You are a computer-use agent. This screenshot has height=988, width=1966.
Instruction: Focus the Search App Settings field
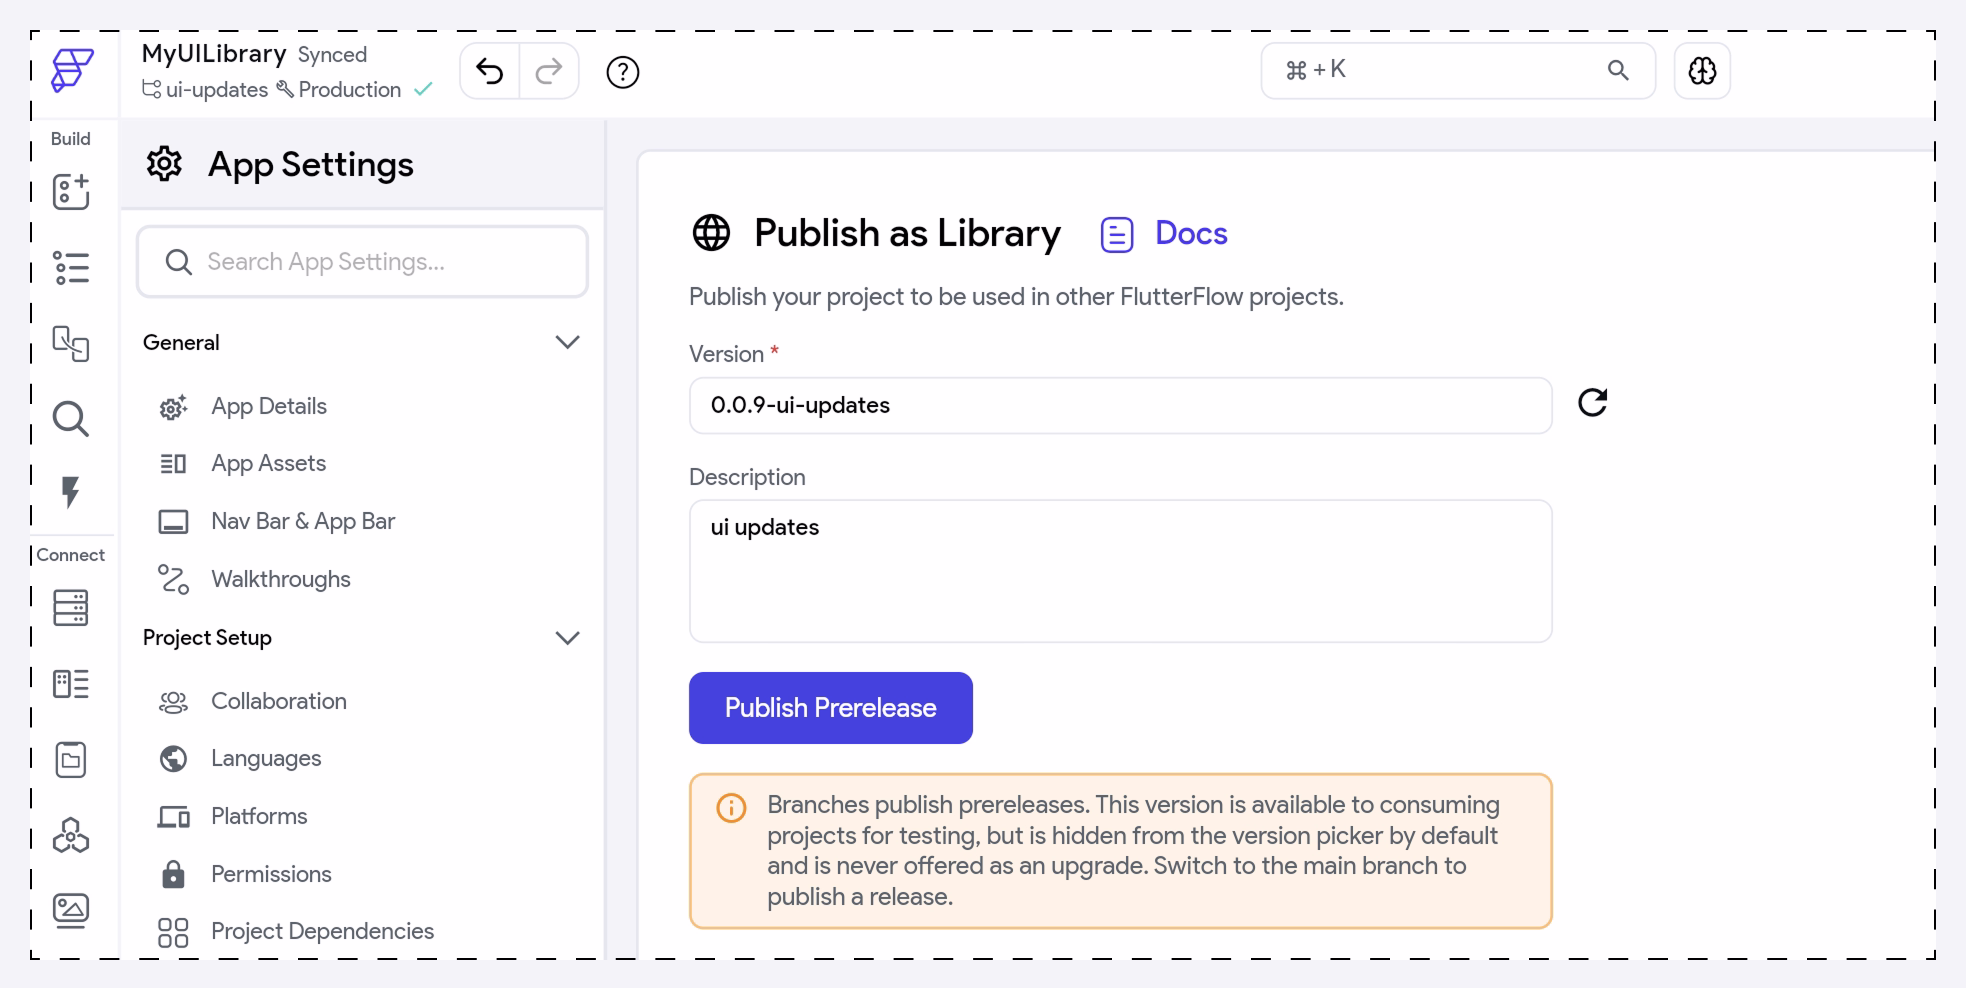click(362, 262)
